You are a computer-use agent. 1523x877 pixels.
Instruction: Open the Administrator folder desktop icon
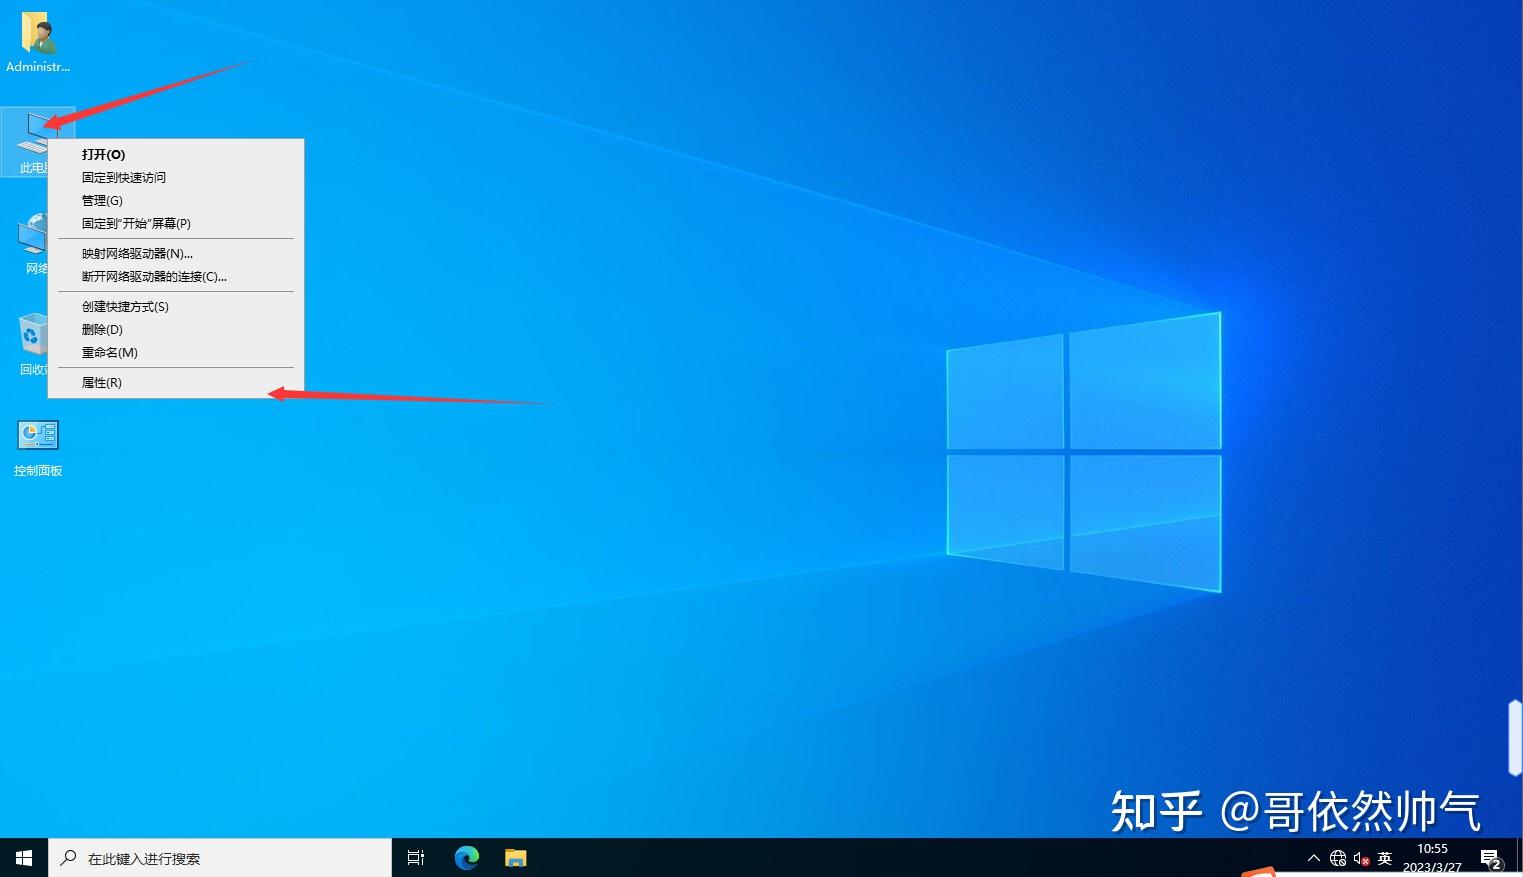coord(38,43)
